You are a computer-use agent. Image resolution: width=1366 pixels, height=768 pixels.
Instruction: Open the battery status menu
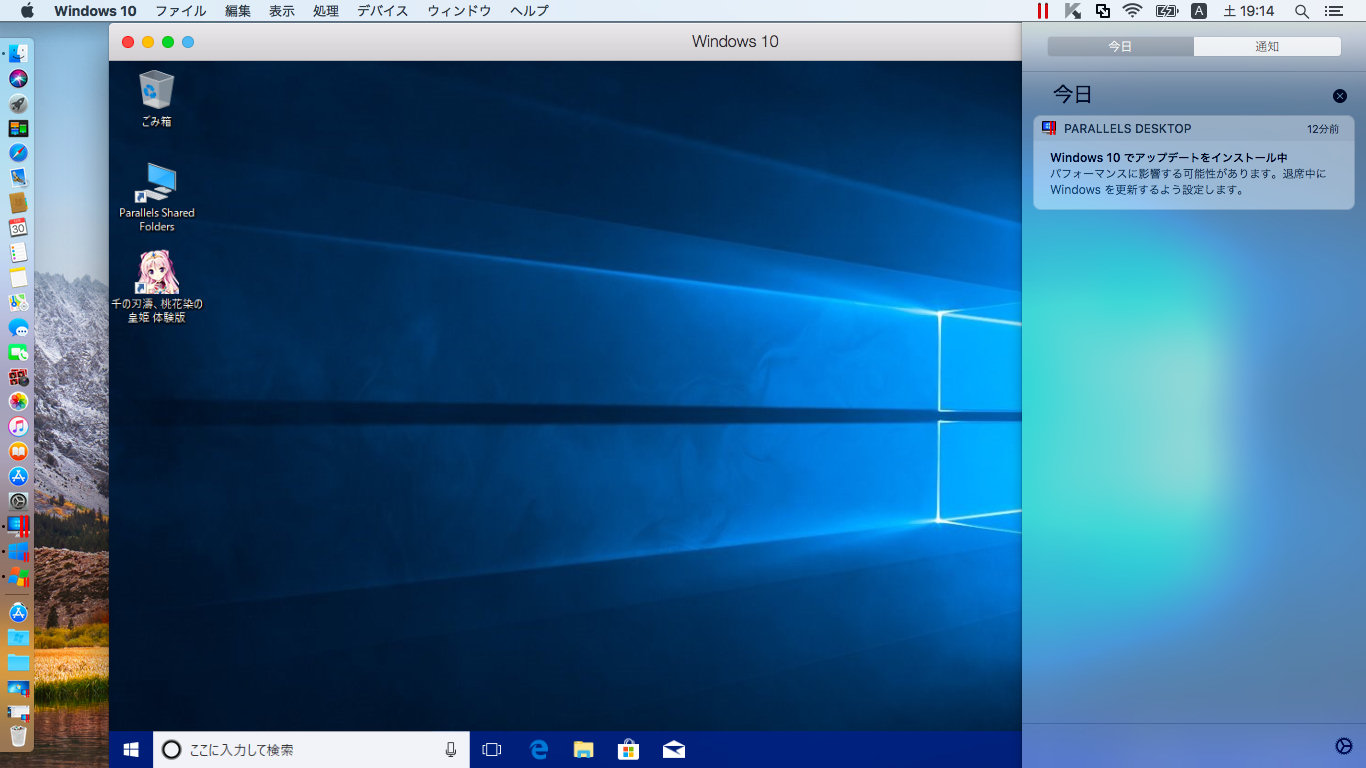pyautogui.click(x=1167, y=11)
